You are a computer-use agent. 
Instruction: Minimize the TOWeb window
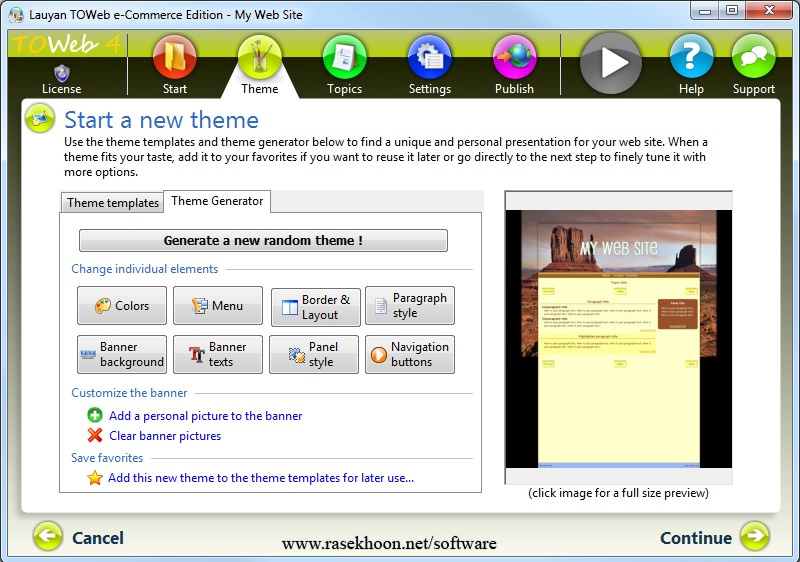pos(706,10)
